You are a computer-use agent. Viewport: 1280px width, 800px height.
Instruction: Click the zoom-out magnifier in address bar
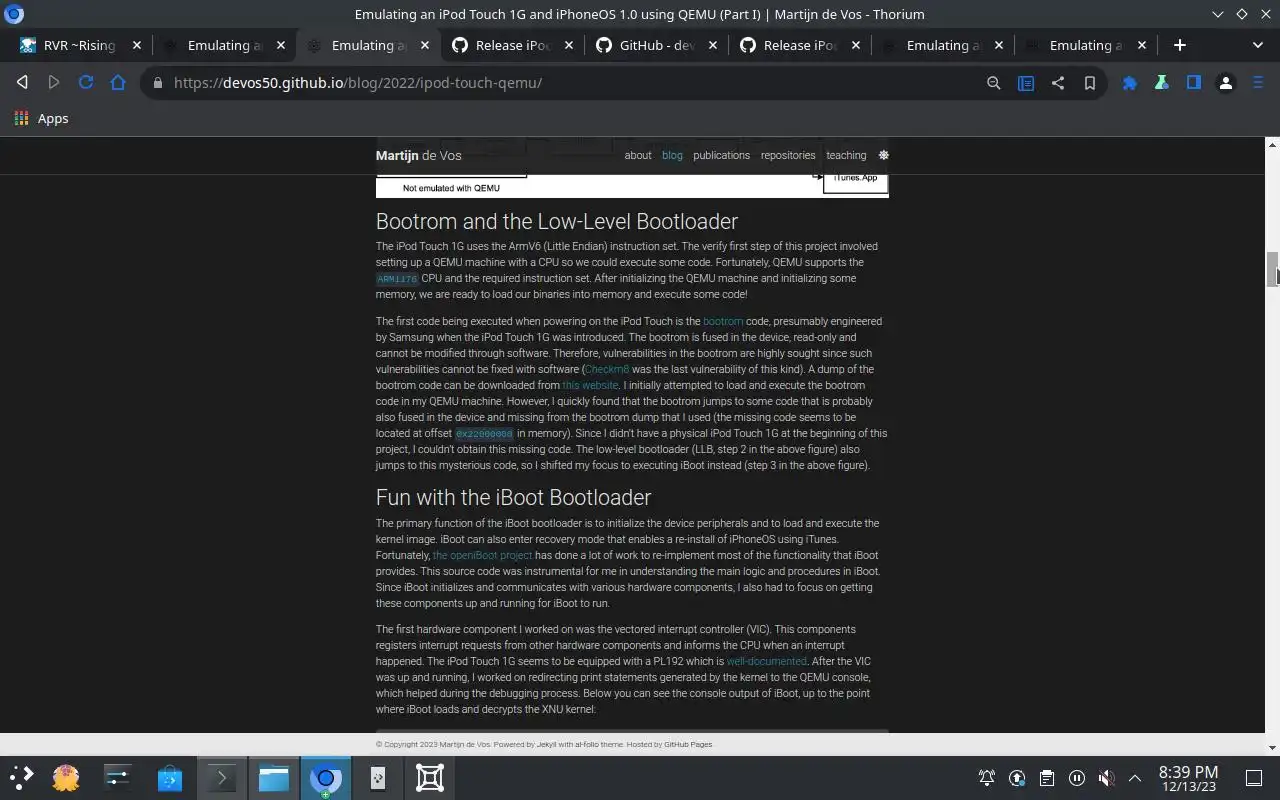pyautogui.click(x=993, y=83)
